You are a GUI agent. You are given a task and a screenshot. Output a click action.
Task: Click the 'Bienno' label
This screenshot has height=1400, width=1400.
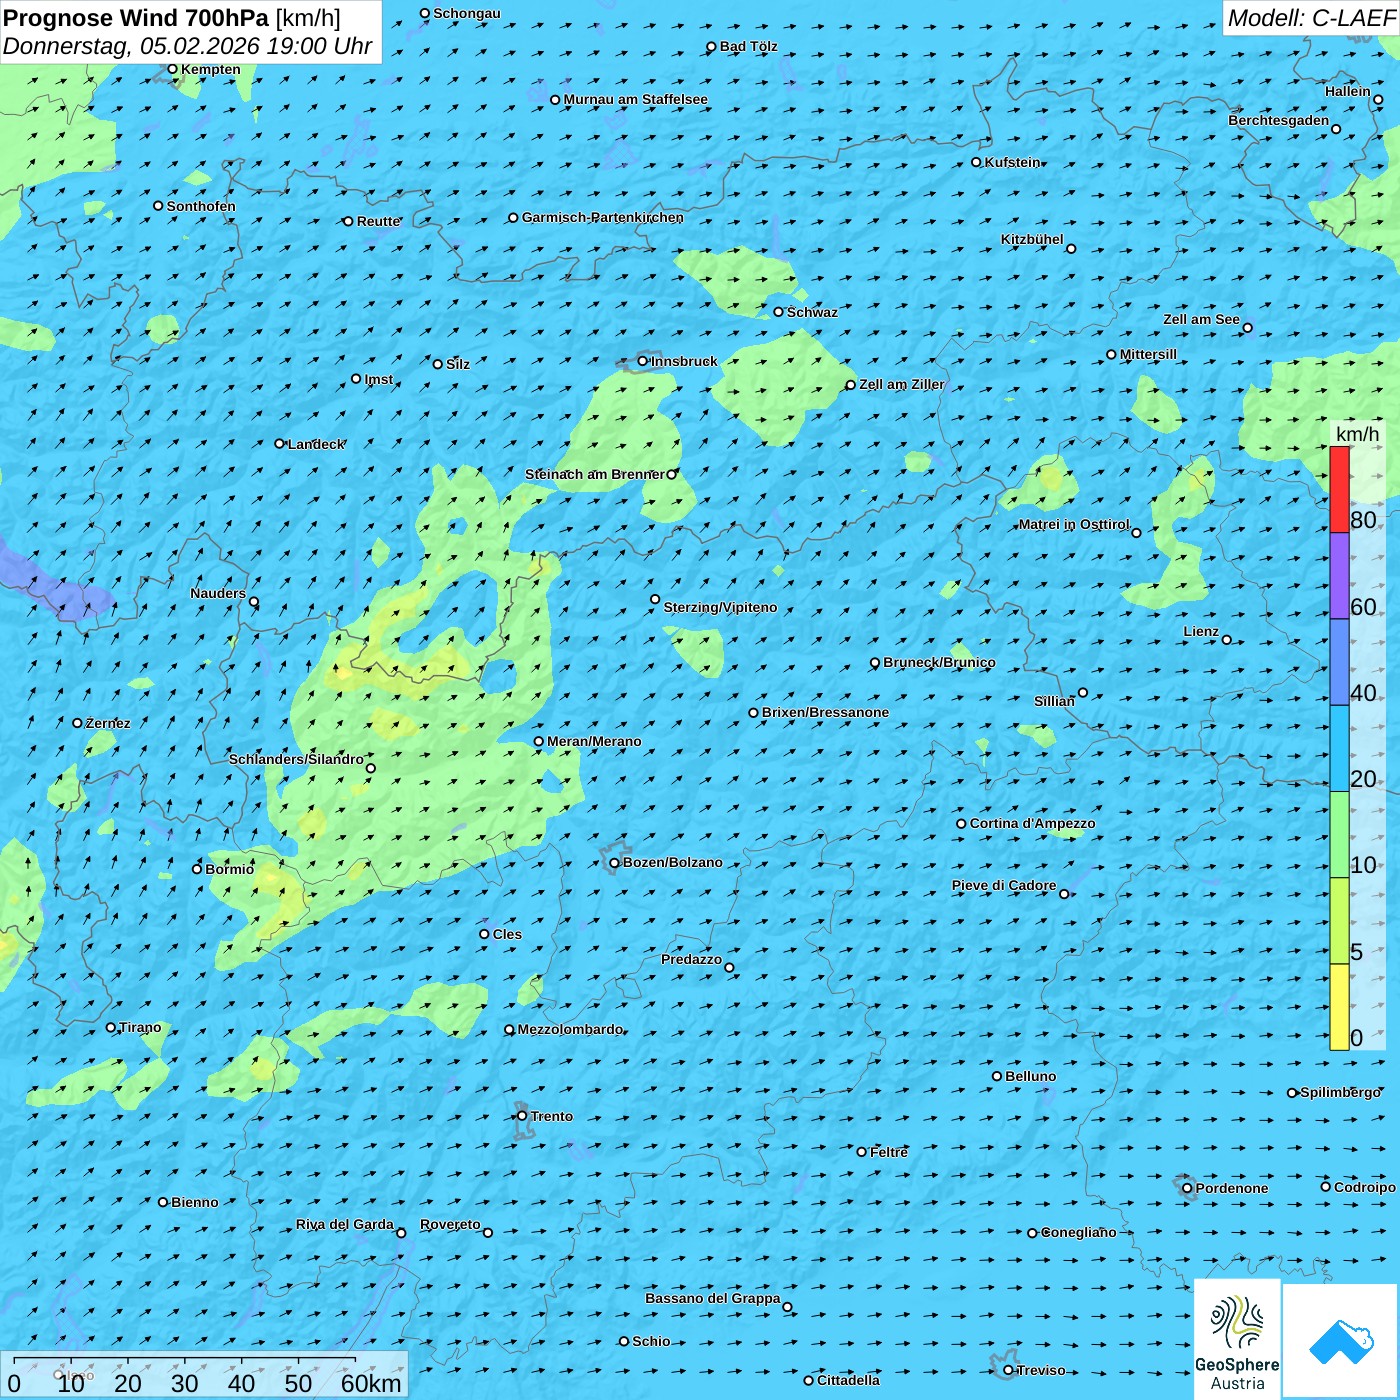tap(195, 1202)
